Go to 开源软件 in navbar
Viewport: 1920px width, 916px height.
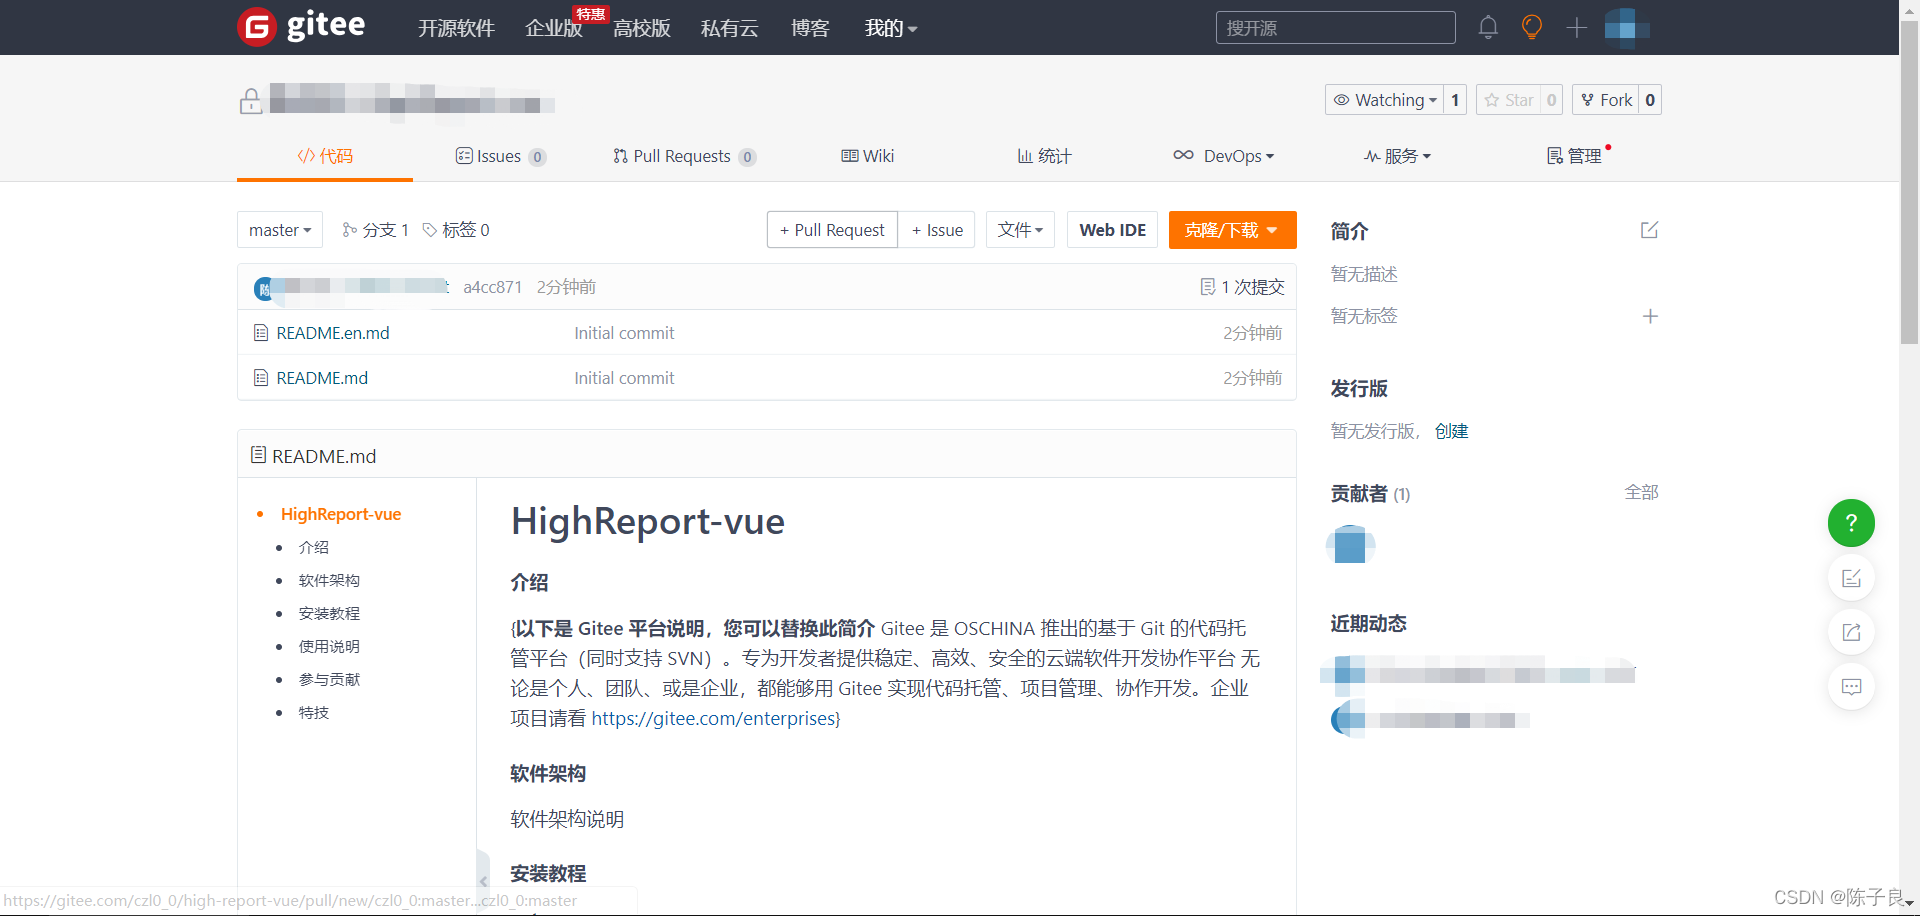pos(456,28)
